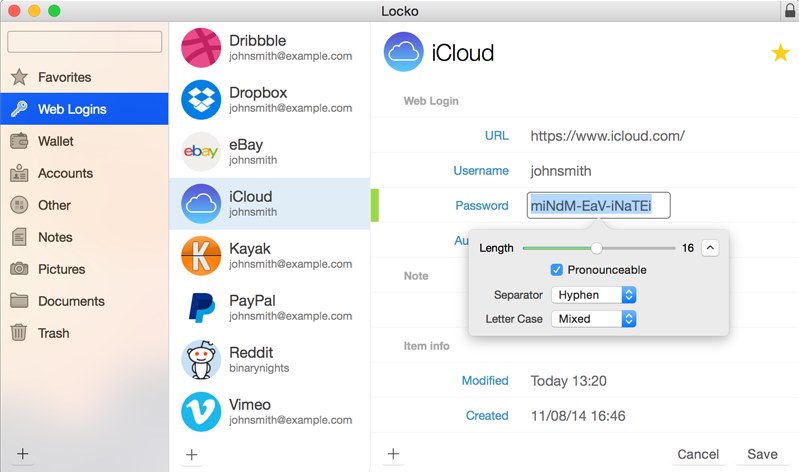
Task: Select Wallet in the sidebar
Action: coord(85,141)
